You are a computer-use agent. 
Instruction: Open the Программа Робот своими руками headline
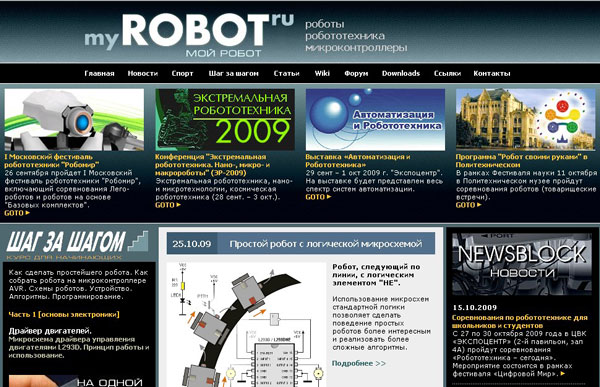tap(521, 161)
